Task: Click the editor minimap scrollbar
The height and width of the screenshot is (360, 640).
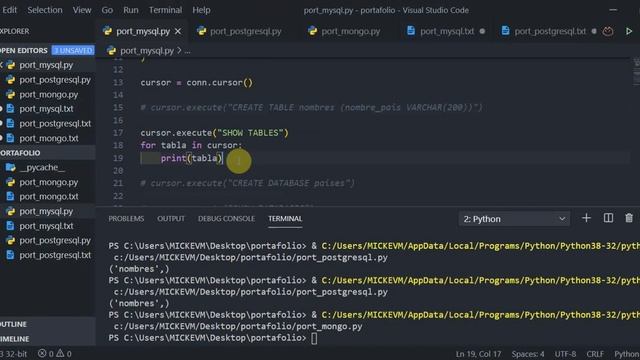Action: pos(636,72)
